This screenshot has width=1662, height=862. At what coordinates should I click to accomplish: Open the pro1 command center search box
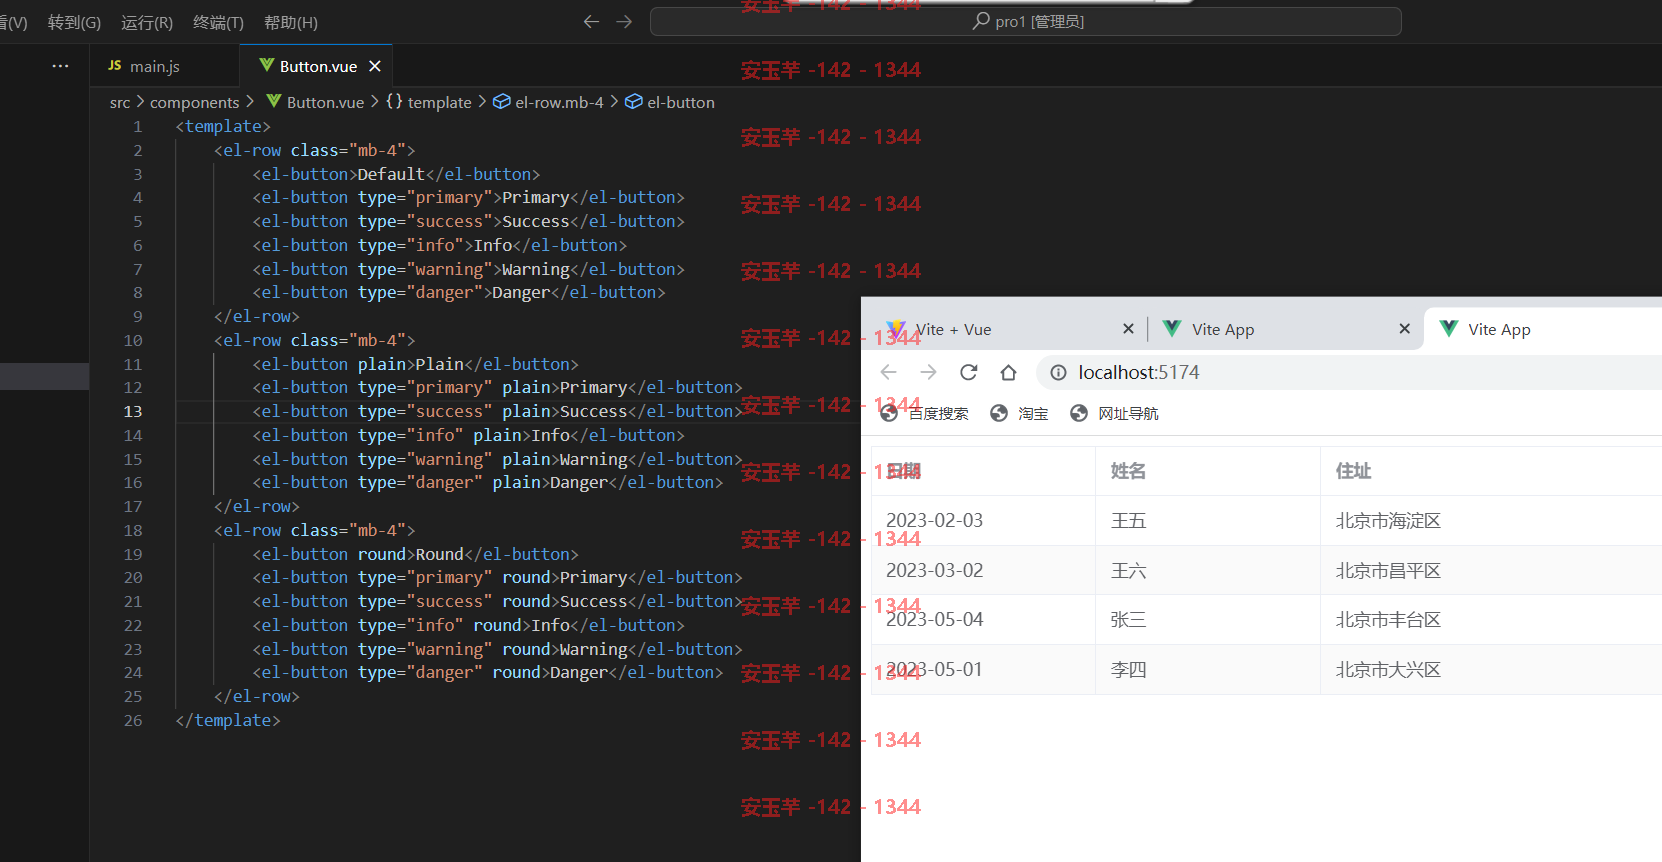1025,21
